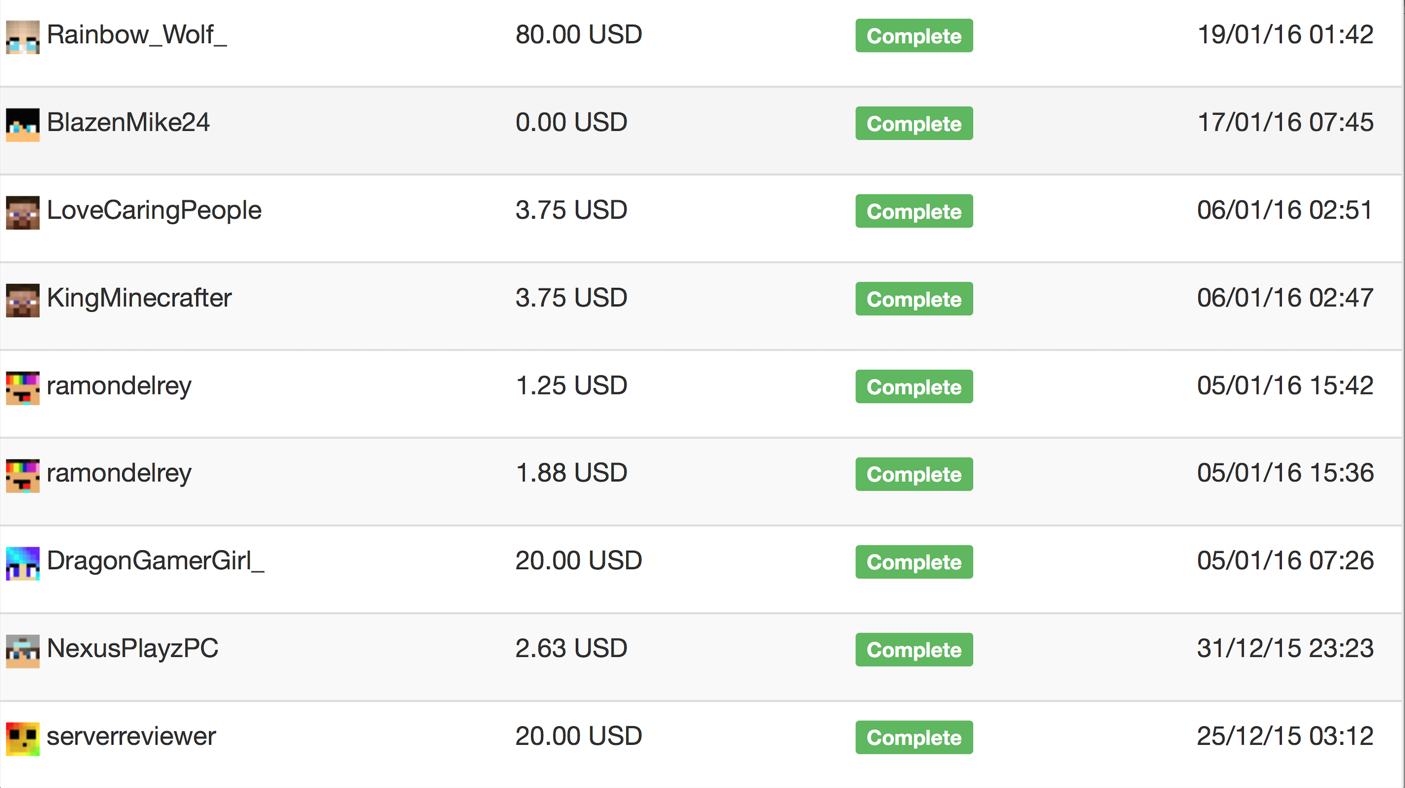
Task: Select the LoveCaringPeople avatar icon
Action: tap(22, 212)
